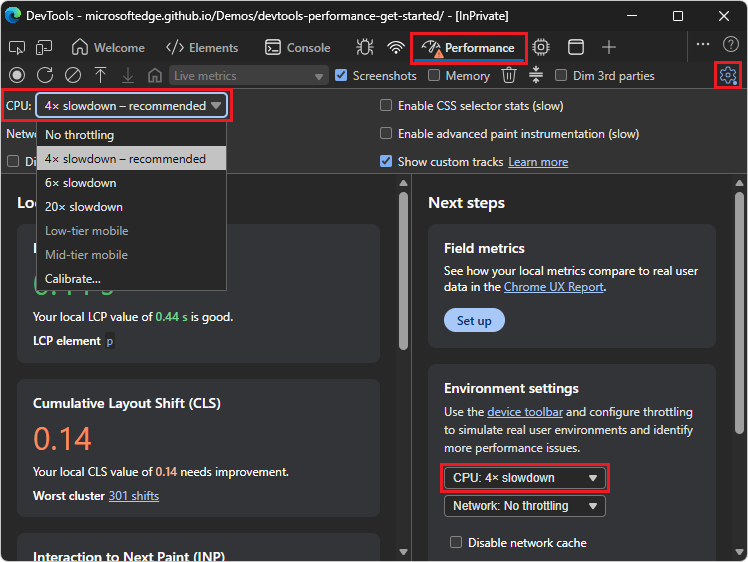The image size is (748, 562).
Task: Enable Dim 3rd parties checkbox
Action: 561,75
